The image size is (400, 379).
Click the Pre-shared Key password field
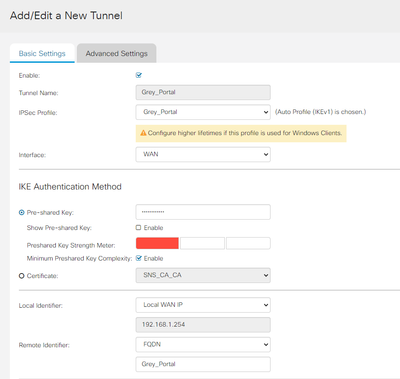[x=203, y=212]
